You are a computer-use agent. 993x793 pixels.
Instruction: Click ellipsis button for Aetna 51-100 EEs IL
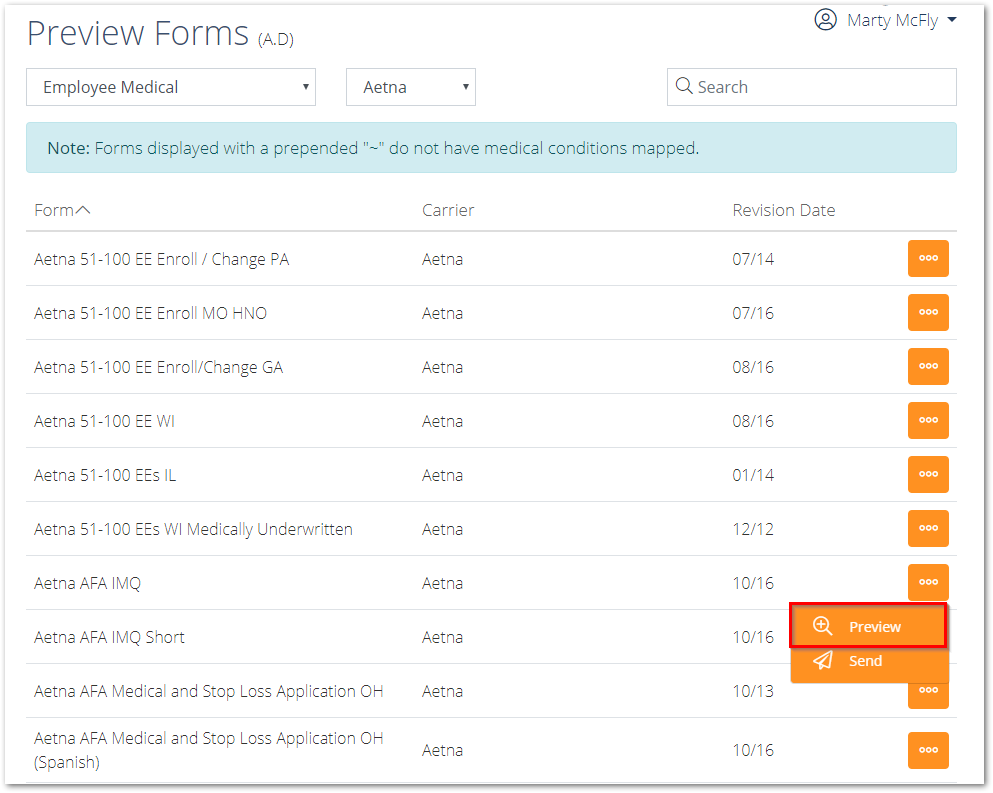(928, 474)
